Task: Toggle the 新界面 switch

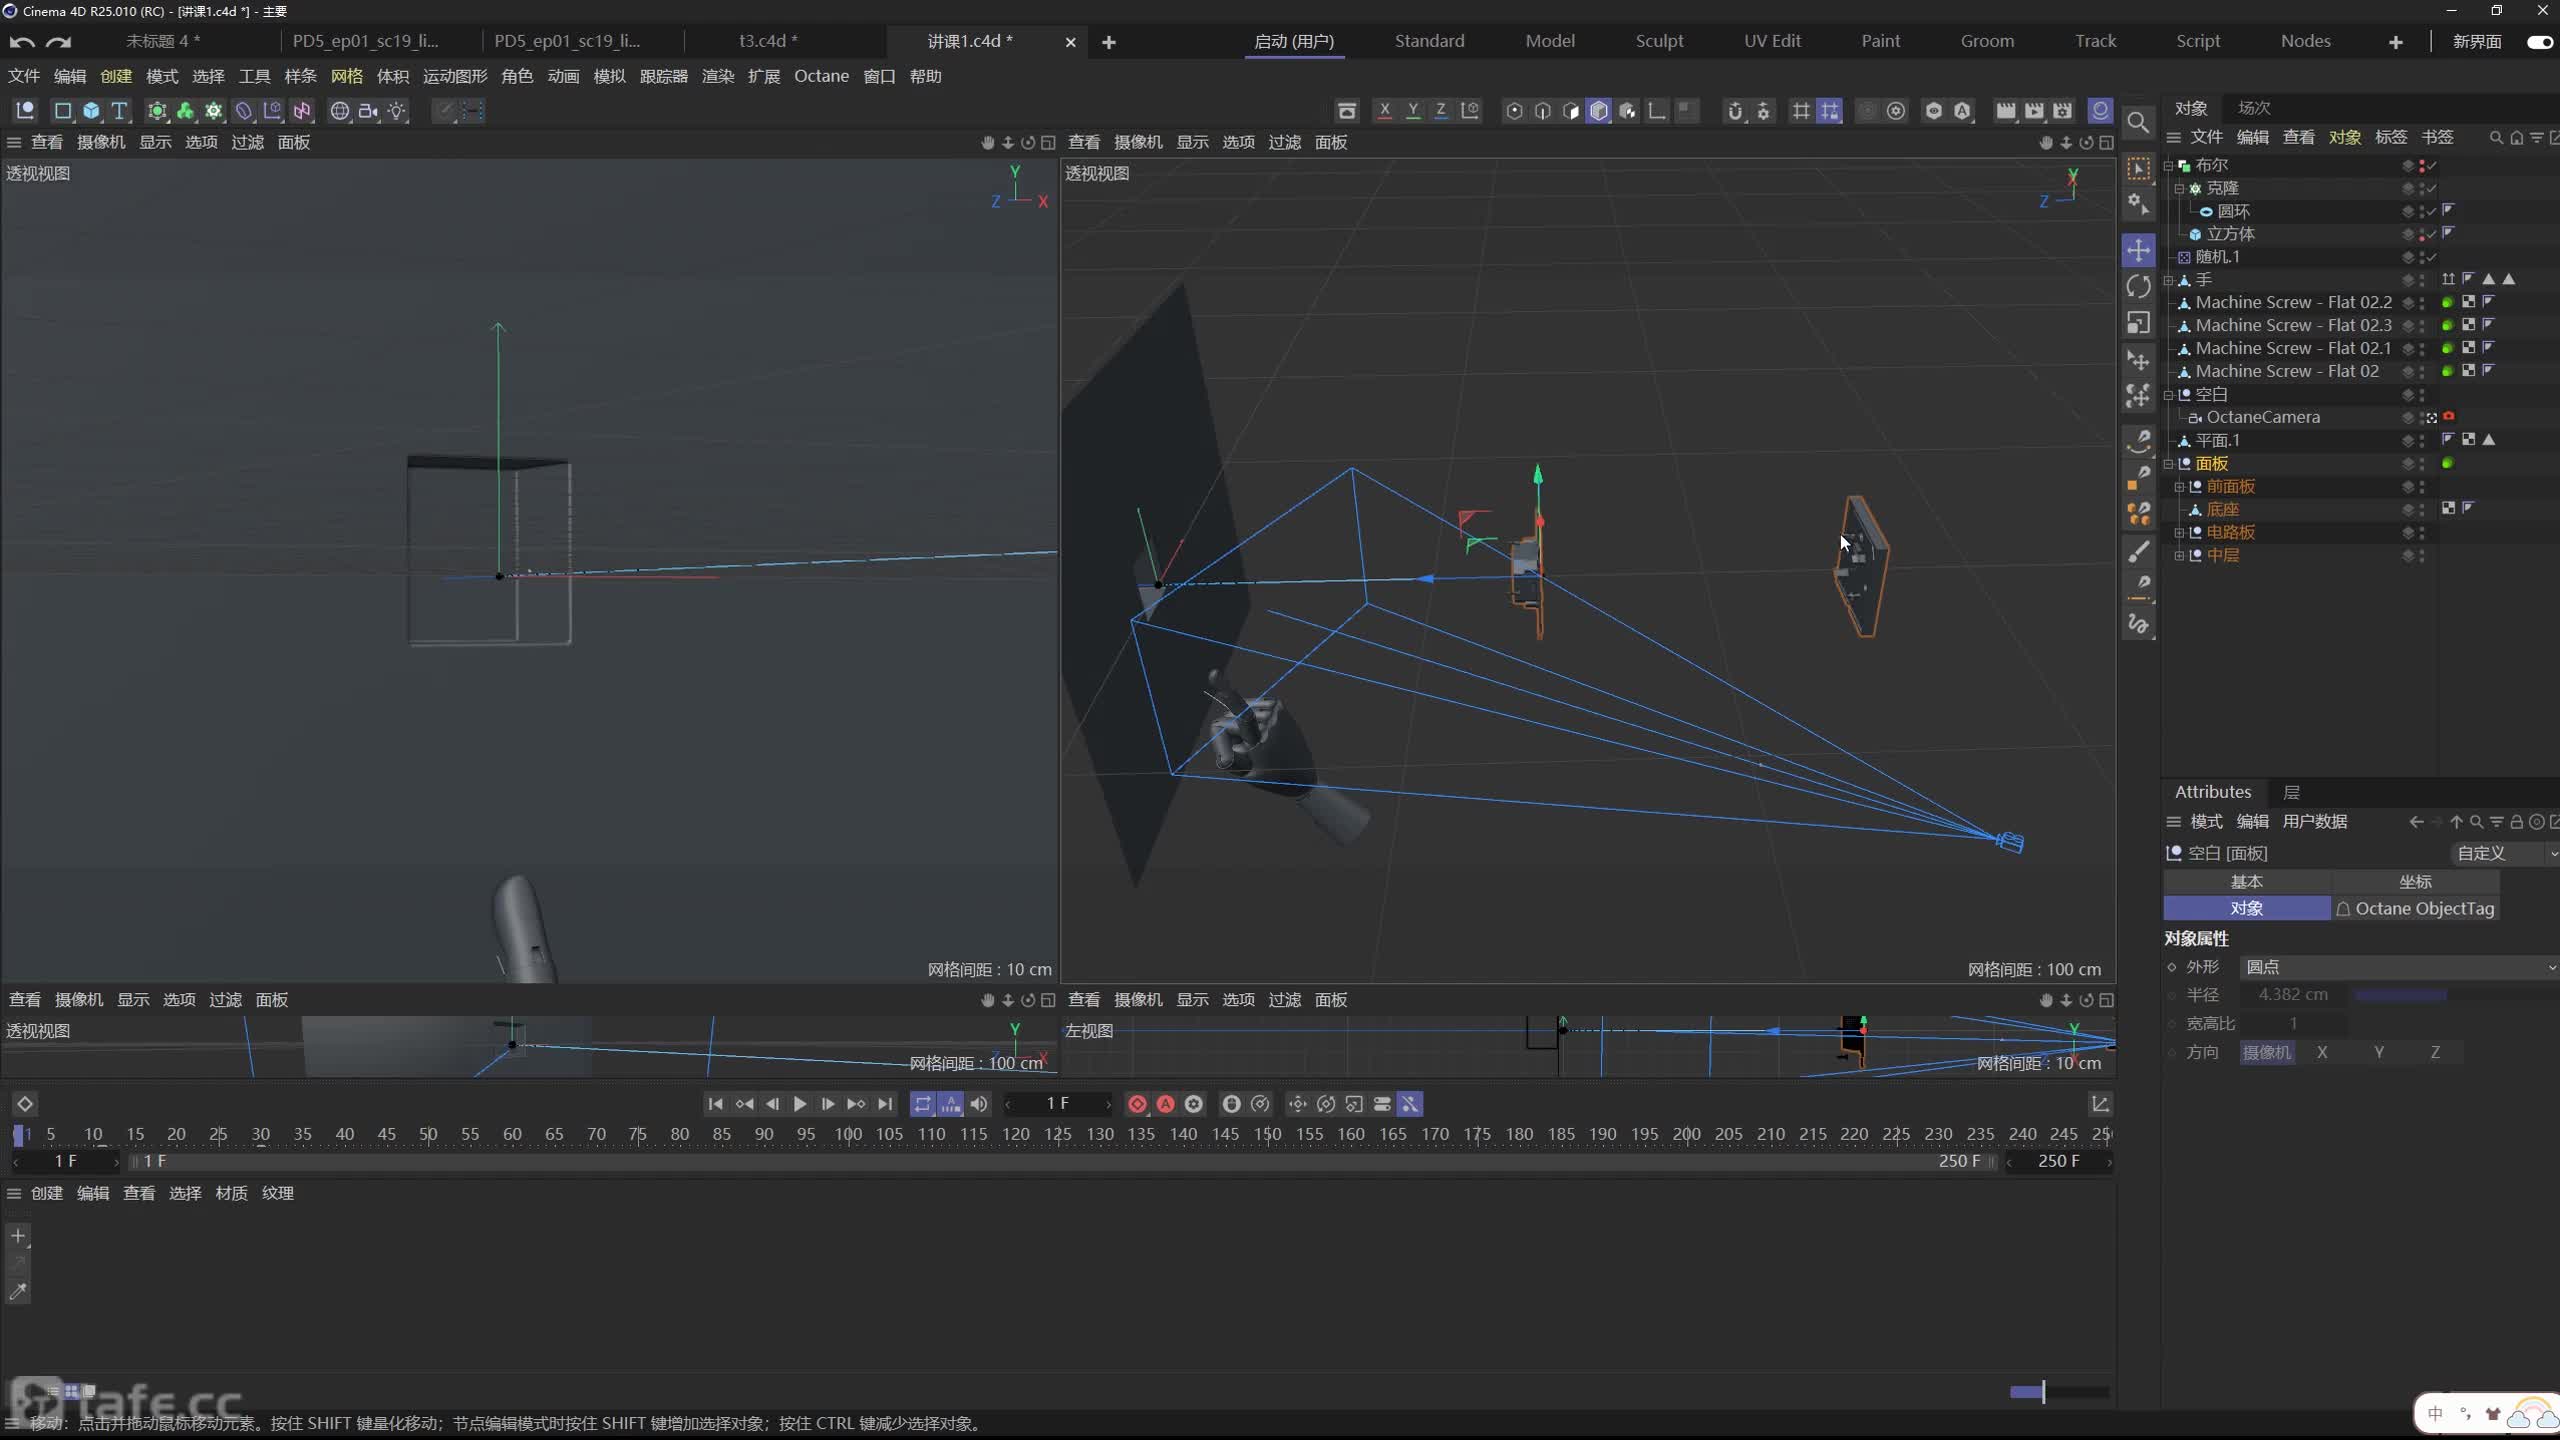Action: 2540,41
